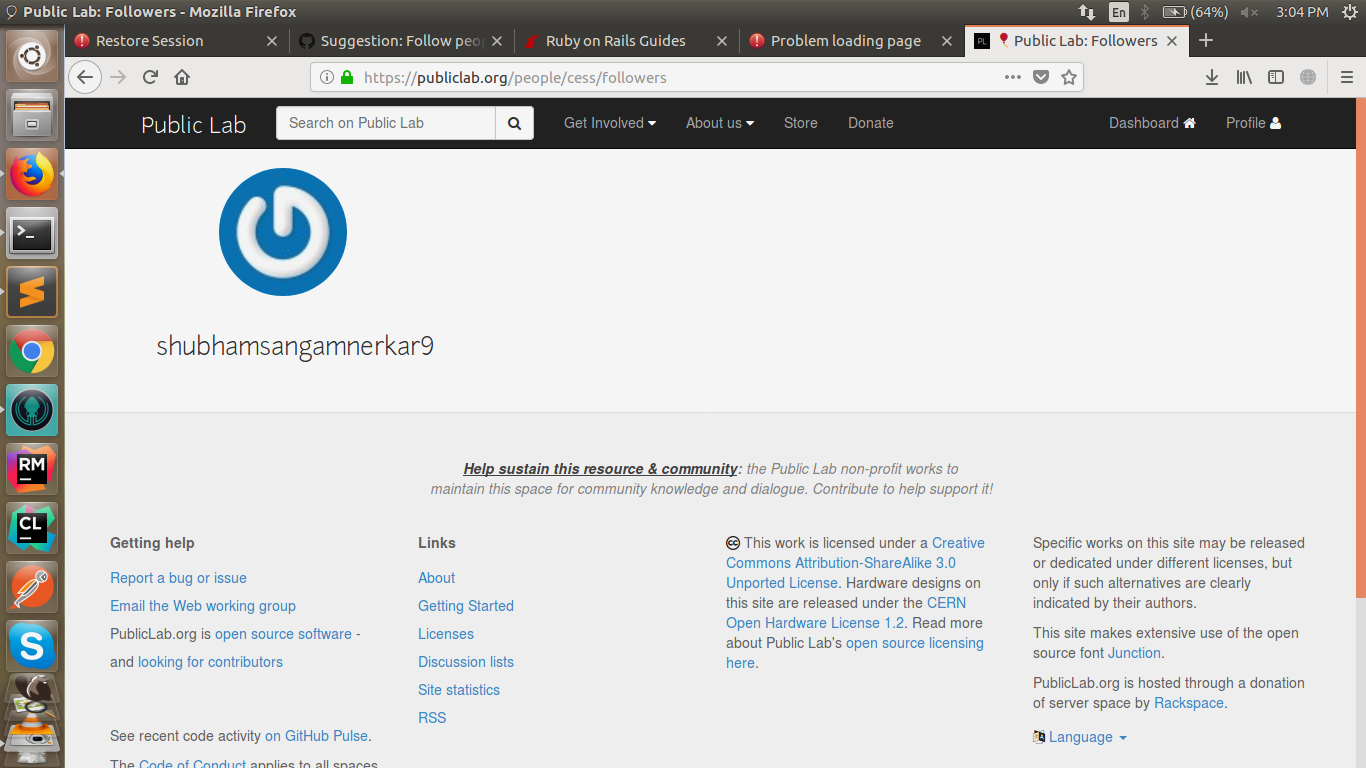This screenshot has height=768, width=1366.
Task: Open the battery status menu
Action: [1195, 12]
